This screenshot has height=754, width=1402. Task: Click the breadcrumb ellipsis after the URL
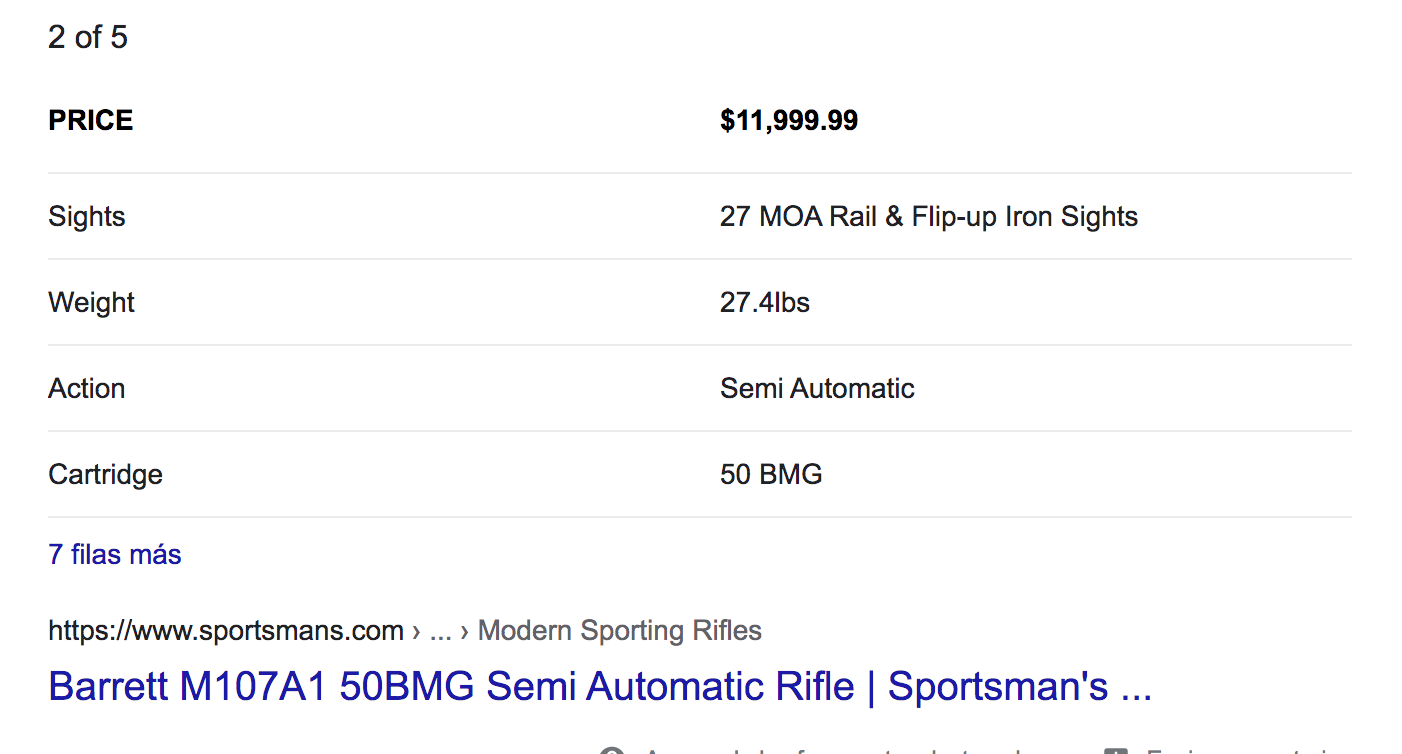tap(440, 631)
